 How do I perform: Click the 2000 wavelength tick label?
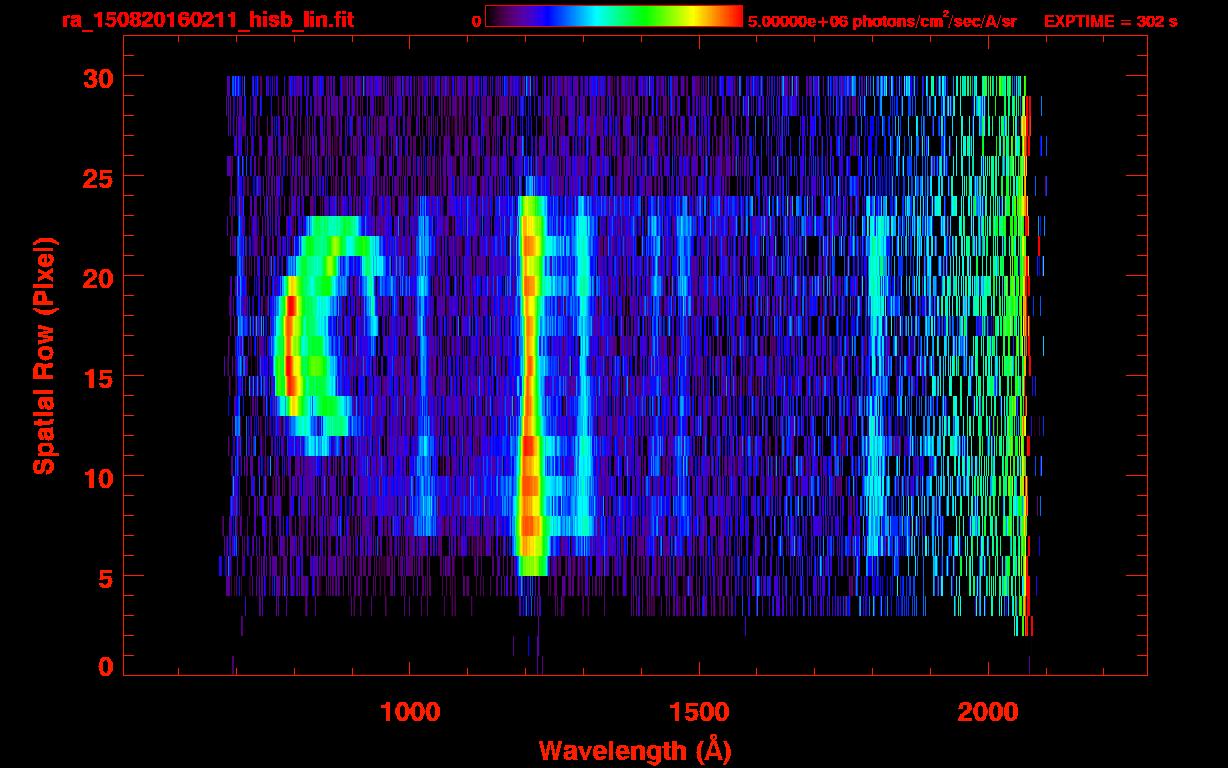point(987,712)
